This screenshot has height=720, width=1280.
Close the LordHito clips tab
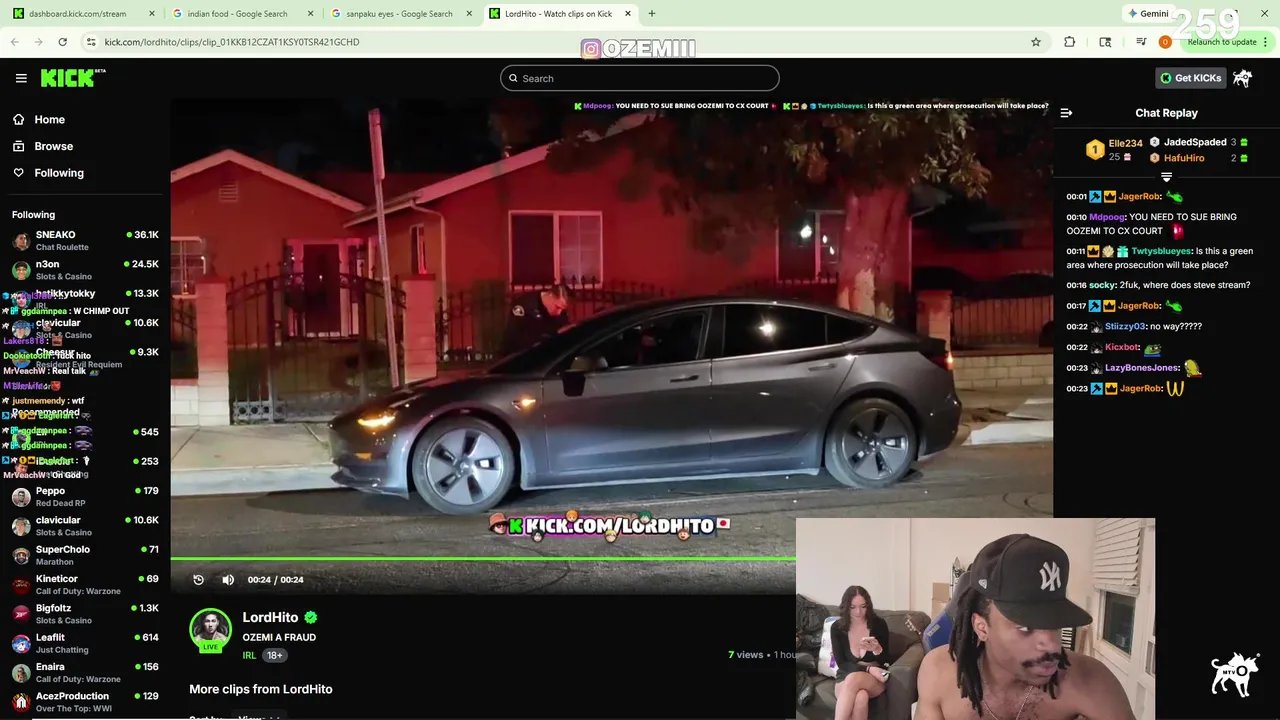point(628,14)
